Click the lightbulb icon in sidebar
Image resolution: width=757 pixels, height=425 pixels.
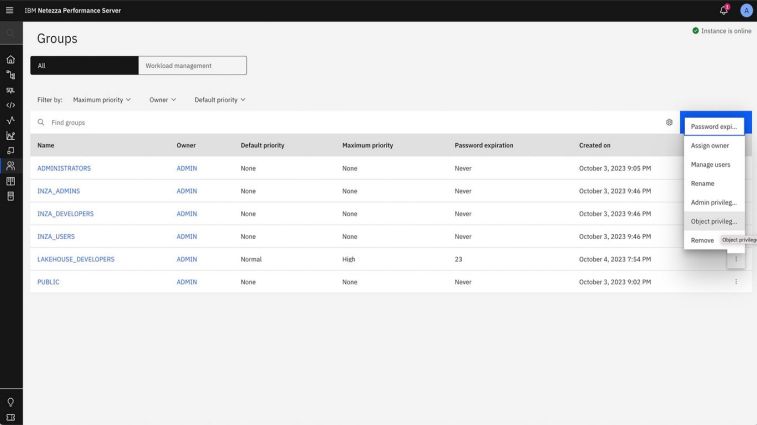click(x=11, y=401)
